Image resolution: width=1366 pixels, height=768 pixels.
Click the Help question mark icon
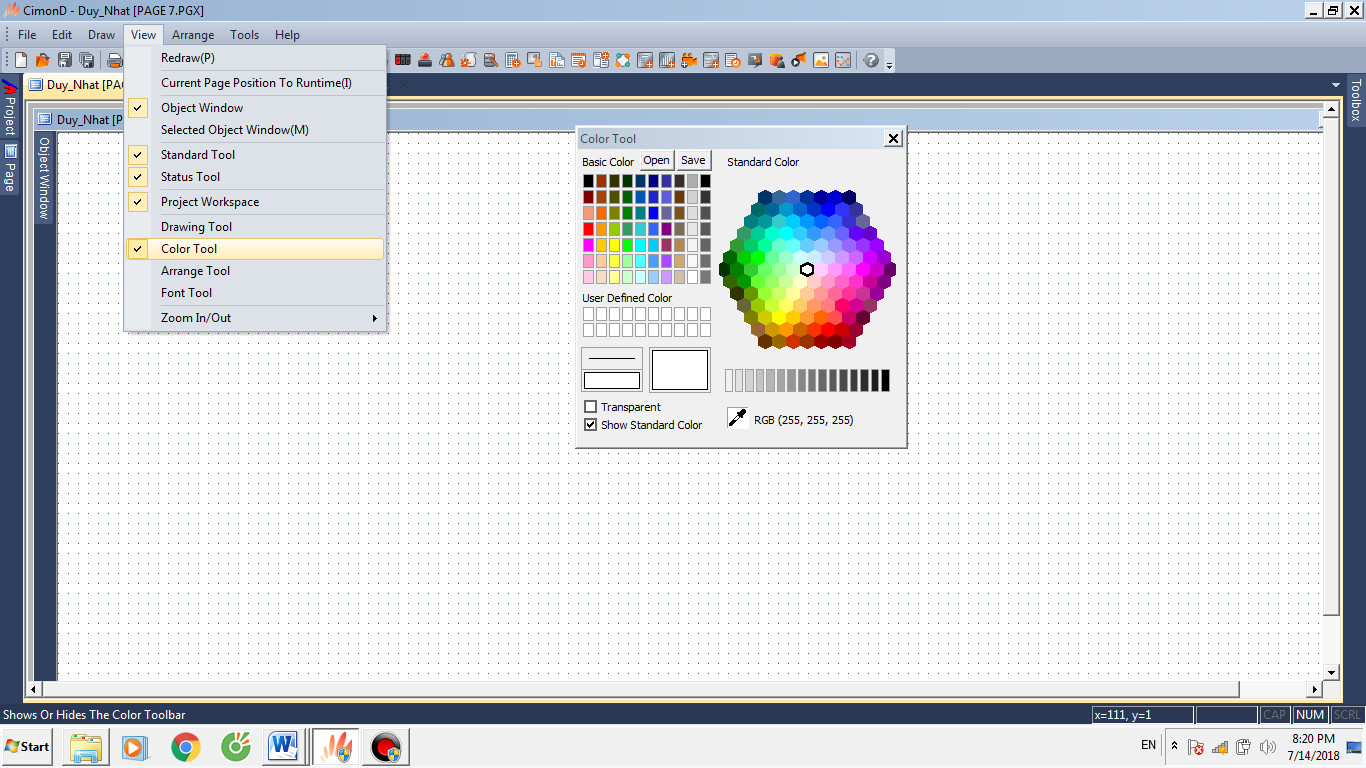[x=871, y=61]
